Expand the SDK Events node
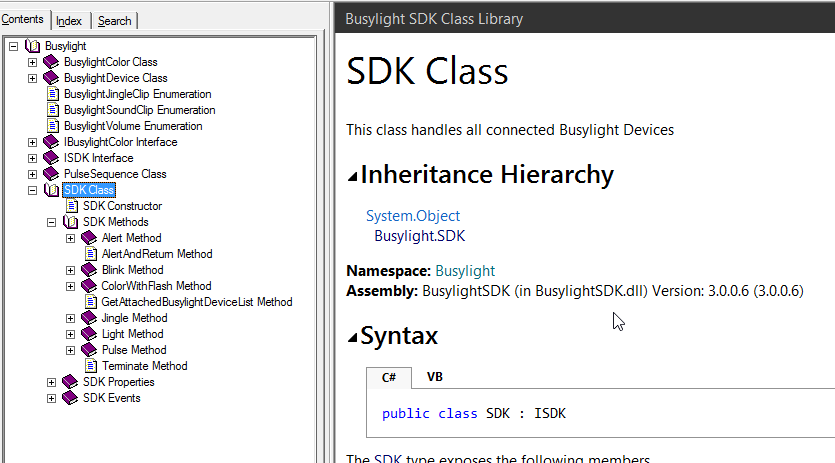 click(x=52, y=398)
